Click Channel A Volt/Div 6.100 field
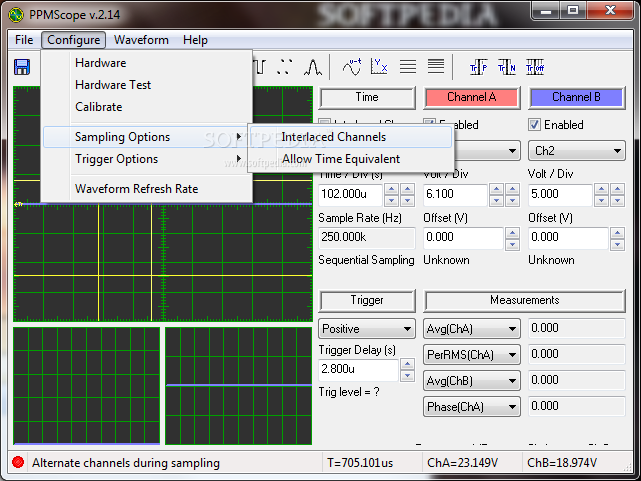The image size is (641, 481). 455,194
